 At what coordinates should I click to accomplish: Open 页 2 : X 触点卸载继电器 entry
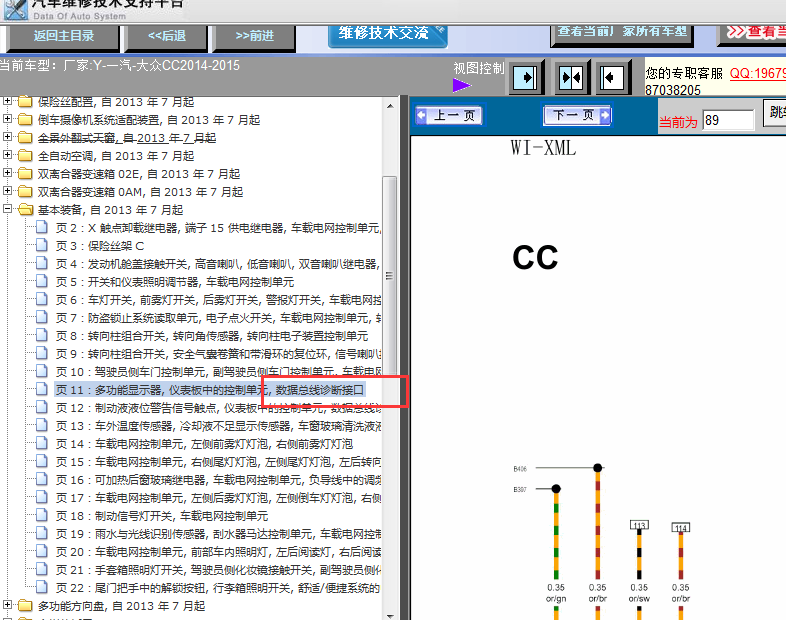218,228
